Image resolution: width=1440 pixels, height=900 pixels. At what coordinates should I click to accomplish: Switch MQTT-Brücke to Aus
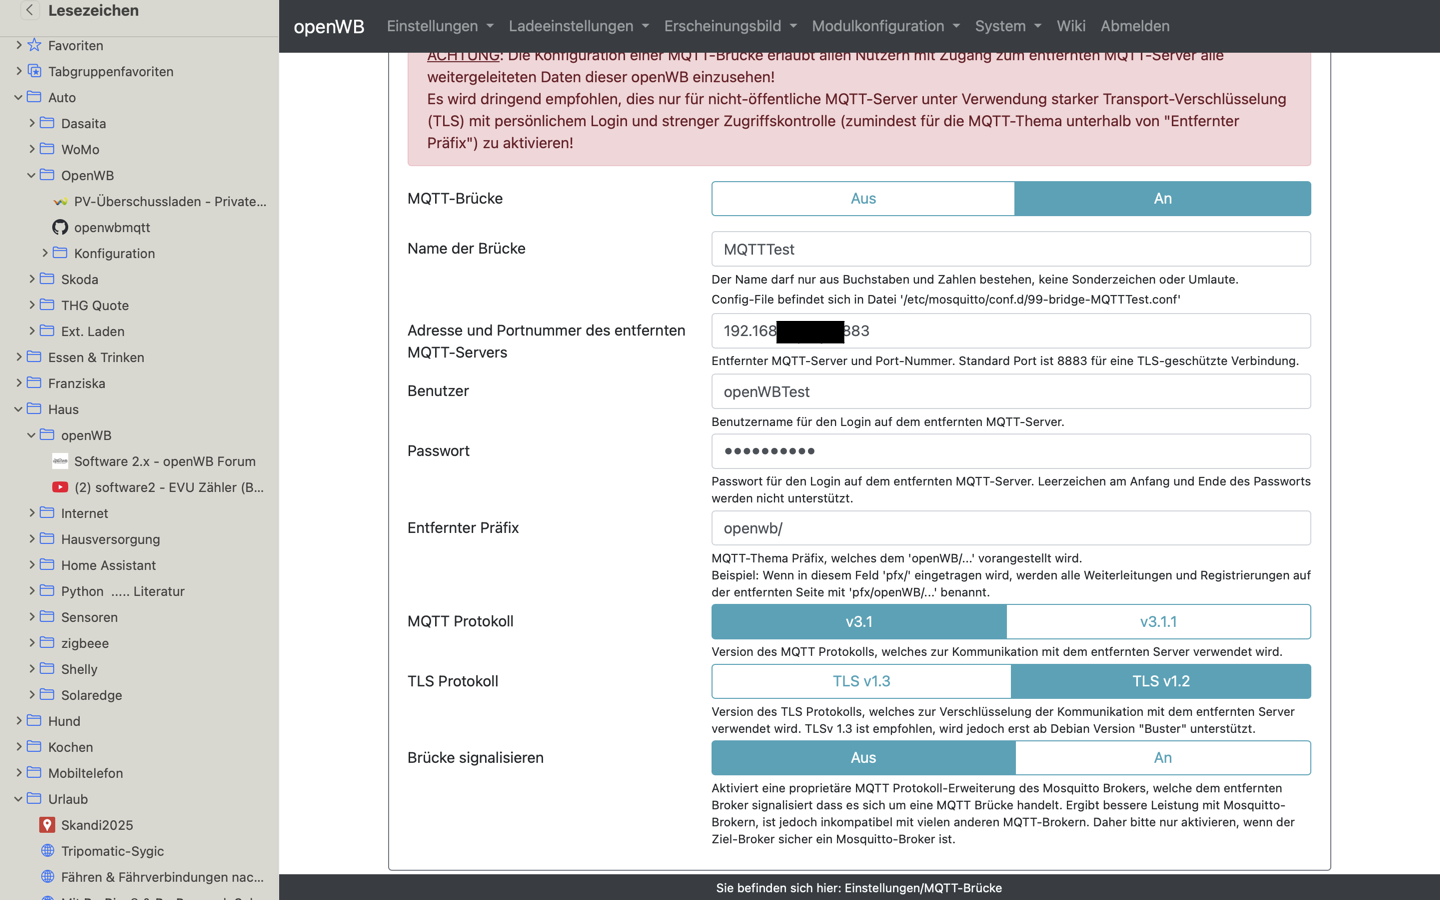(862, 198)
